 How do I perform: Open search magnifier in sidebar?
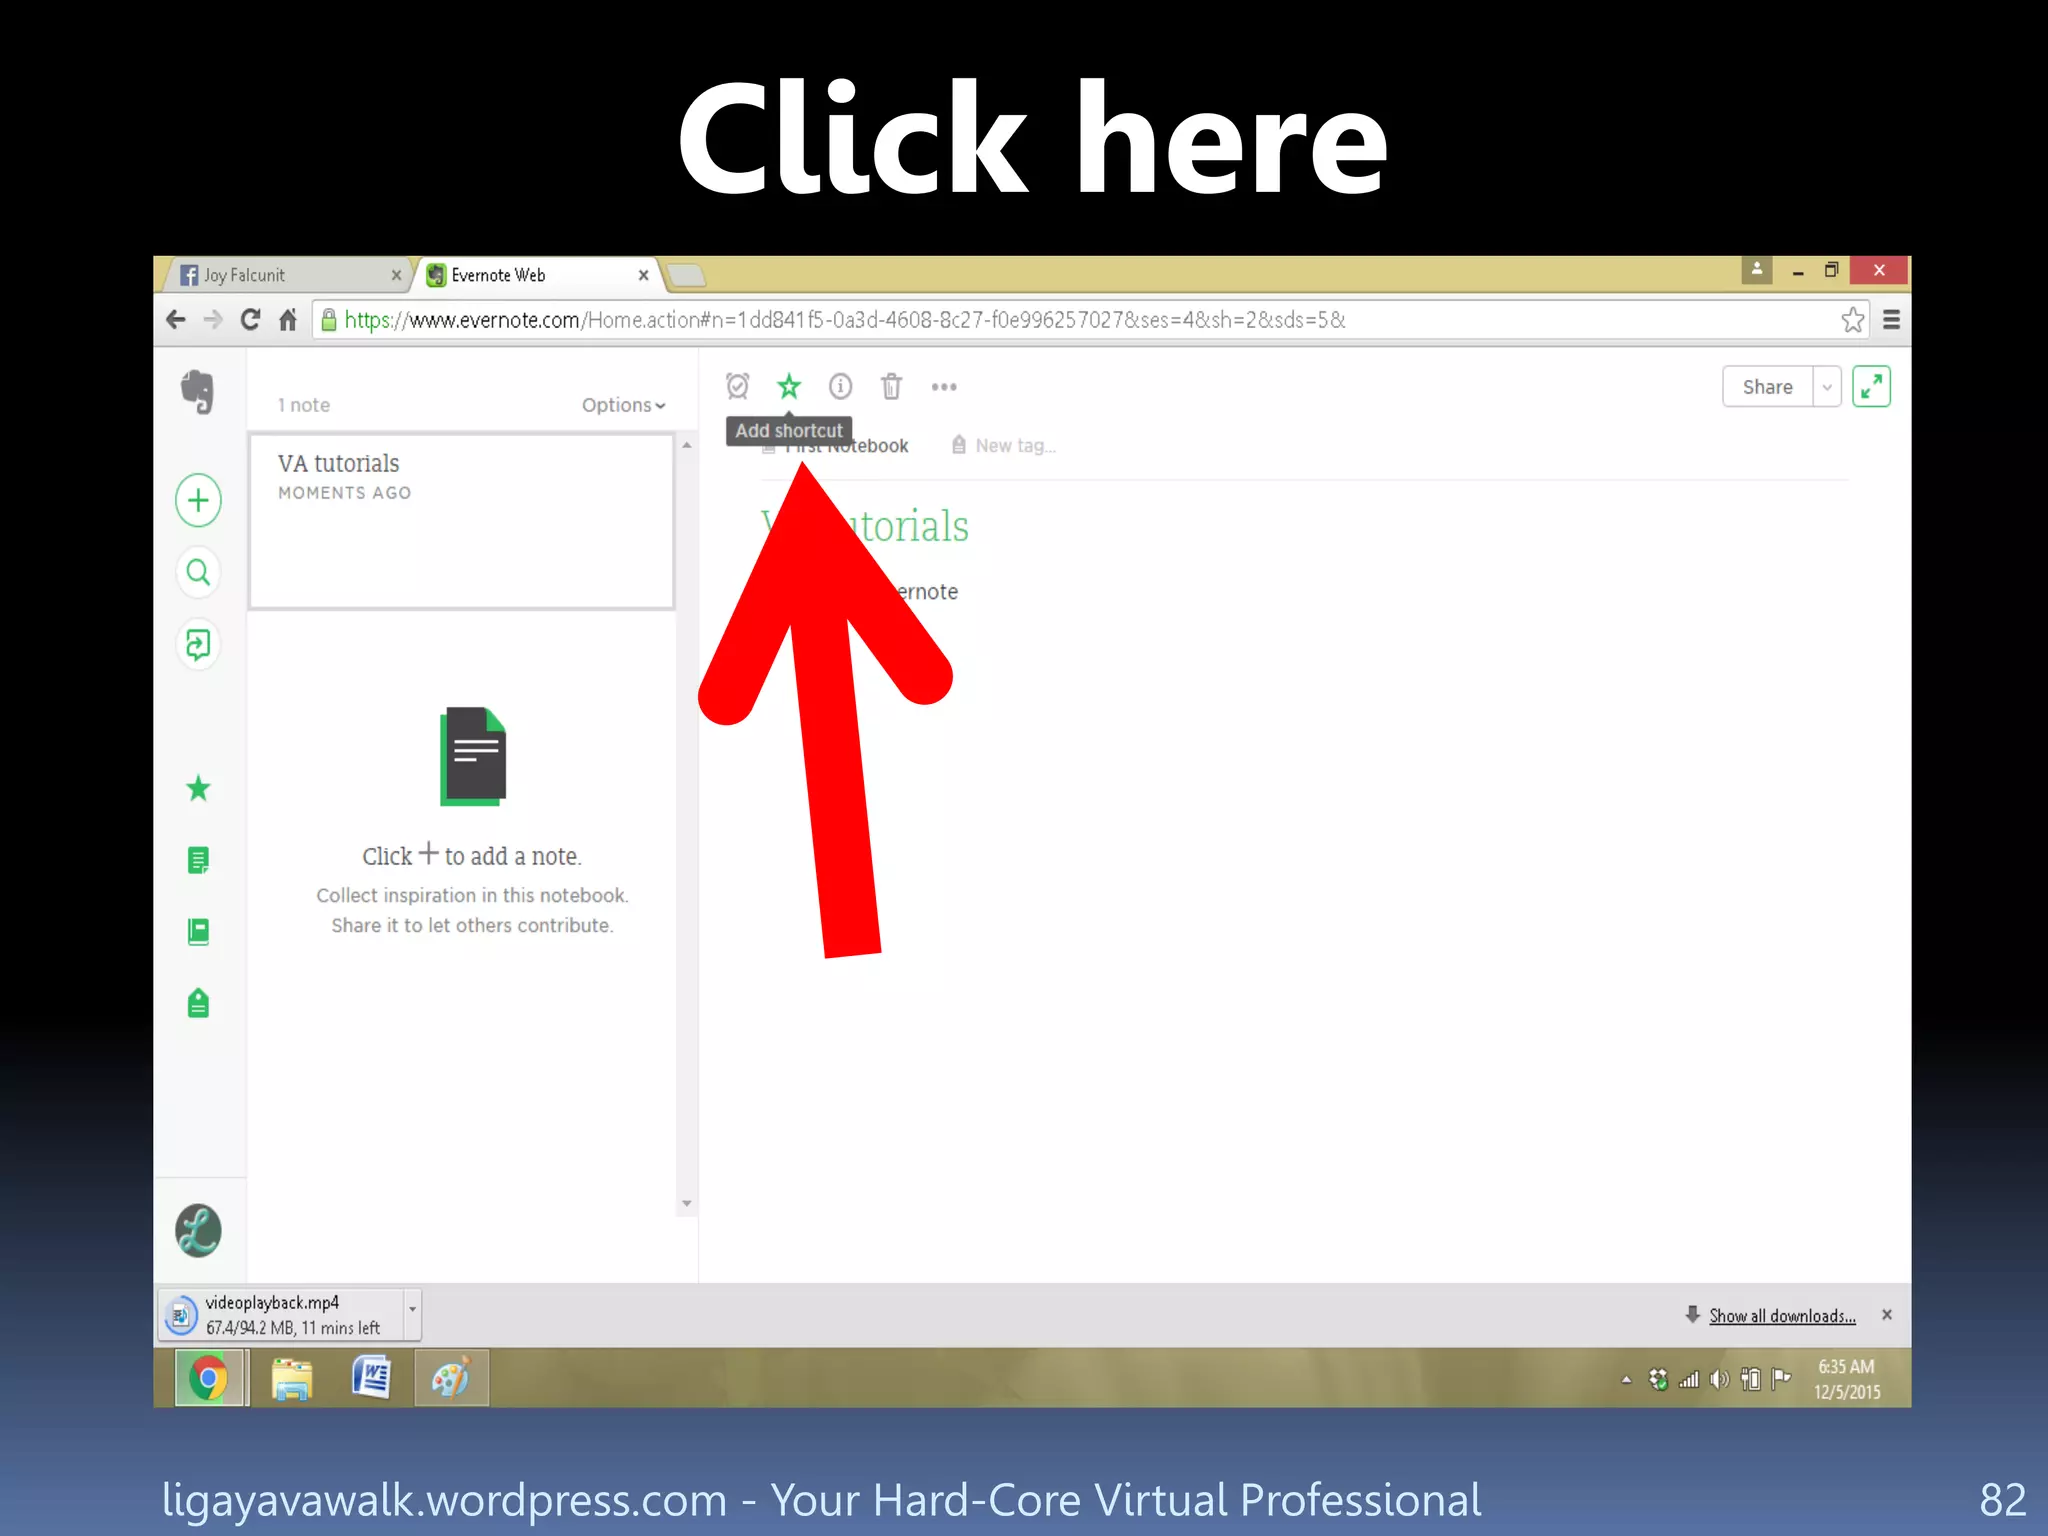[x=198, y=572]
